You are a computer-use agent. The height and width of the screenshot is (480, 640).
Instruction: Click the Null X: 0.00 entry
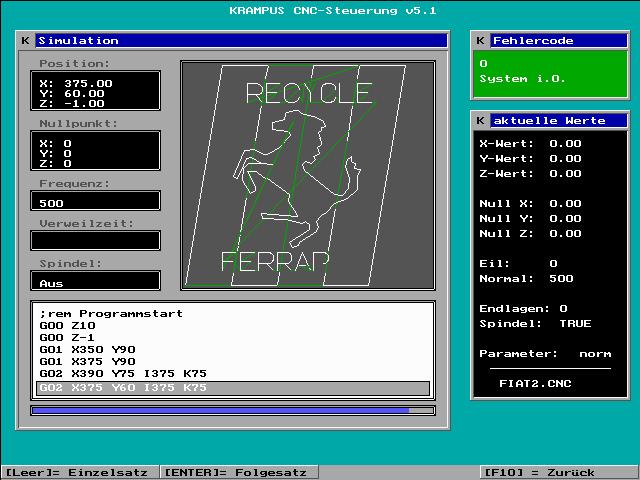tap(530, 204)
